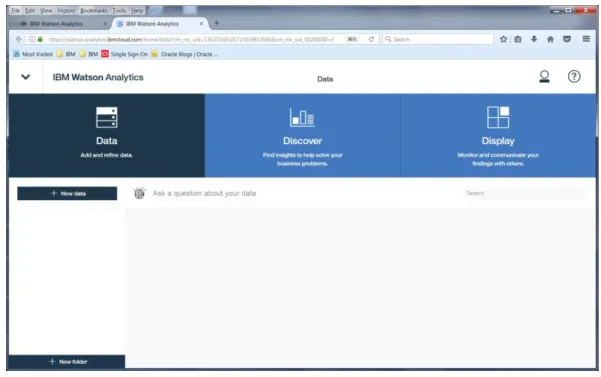The image size is (601, 377).
Task: Click the browser back arrow
Action: [x=18, y=39]
